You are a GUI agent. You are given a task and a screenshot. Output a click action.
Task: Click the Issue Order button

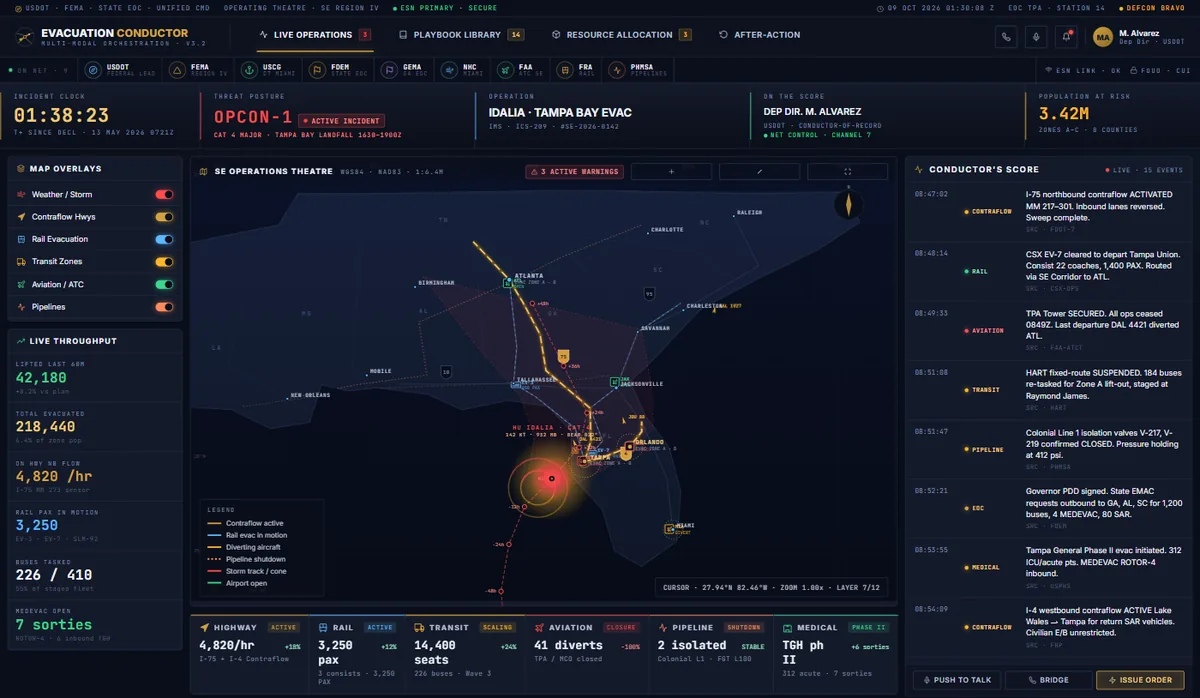click(x=1140, y=680)
